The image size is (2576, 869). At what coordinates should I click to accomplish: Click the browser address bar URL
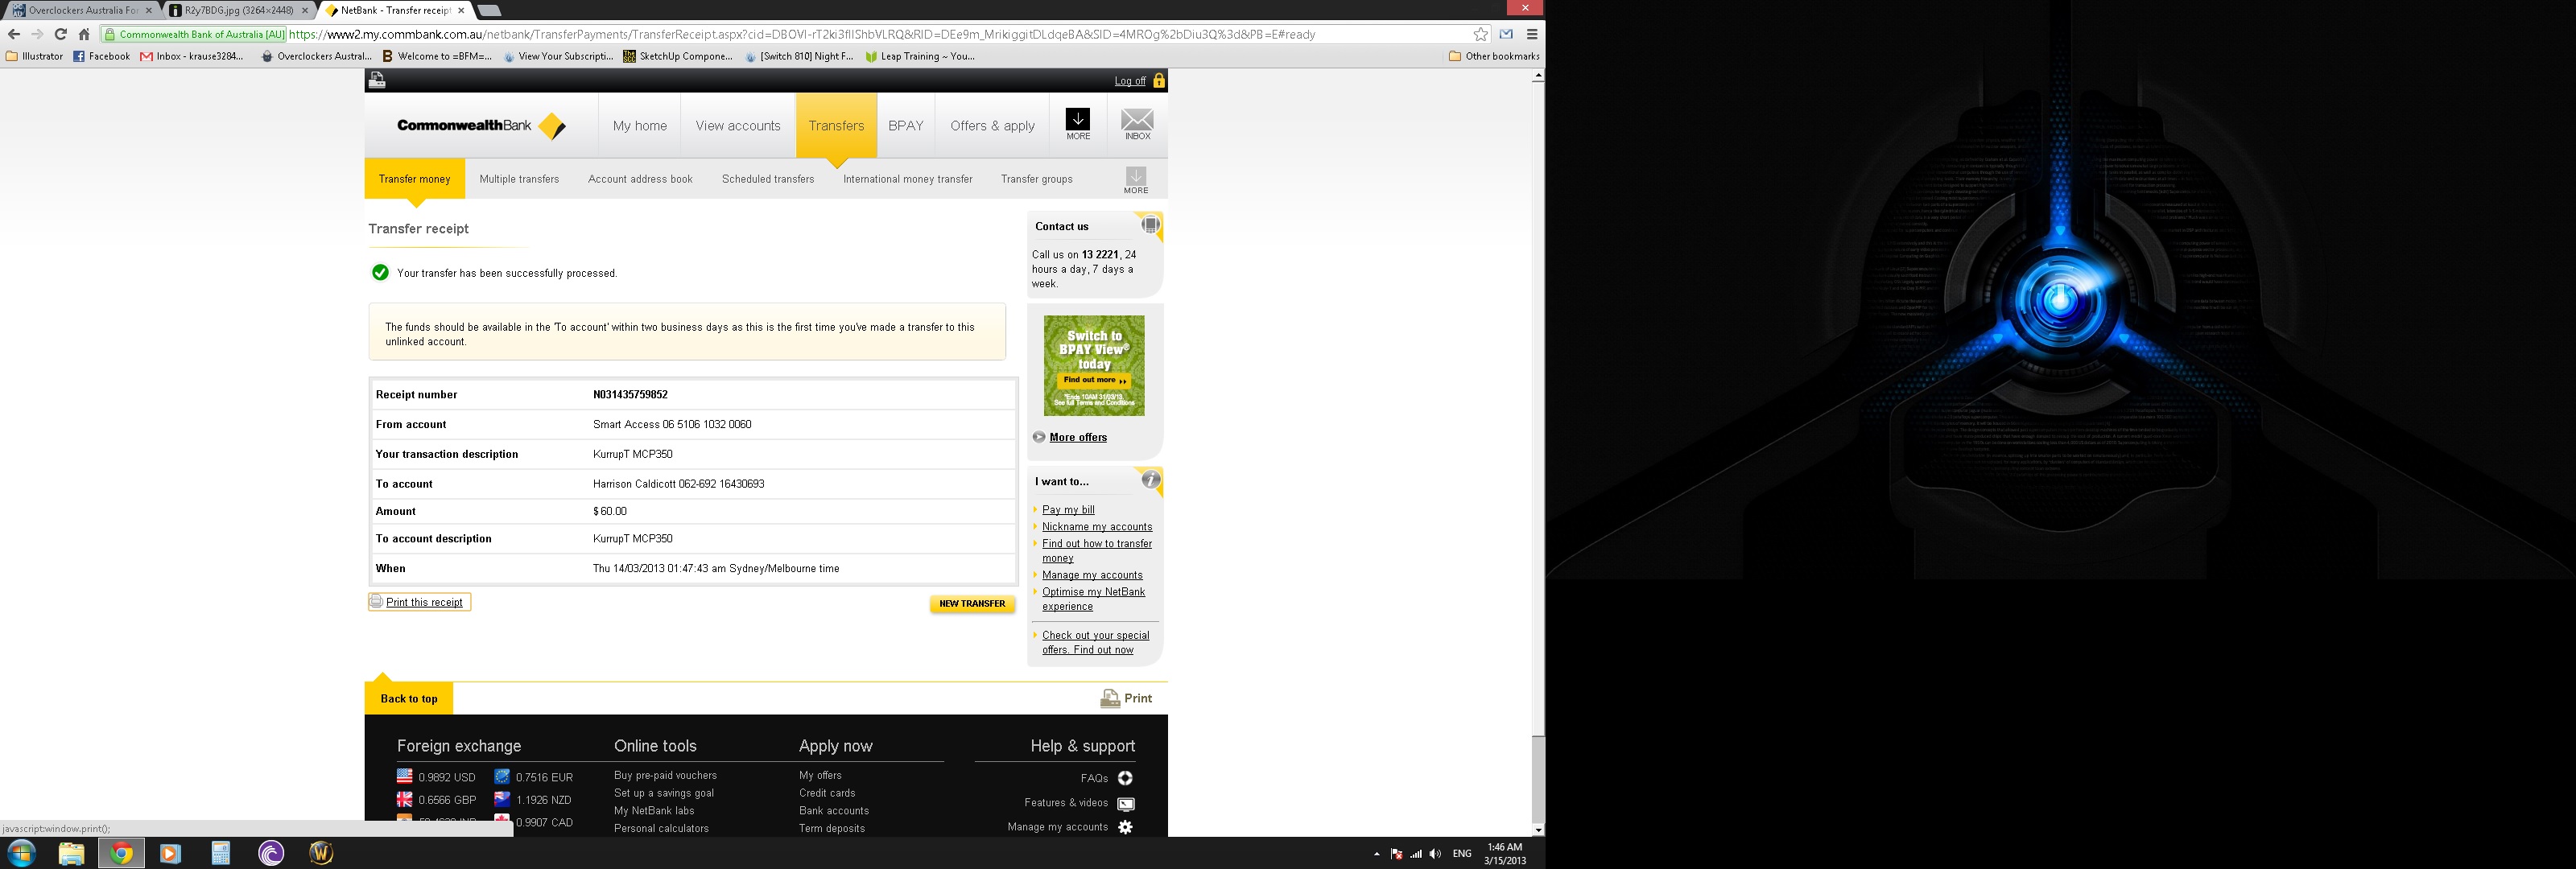point(802,34)
